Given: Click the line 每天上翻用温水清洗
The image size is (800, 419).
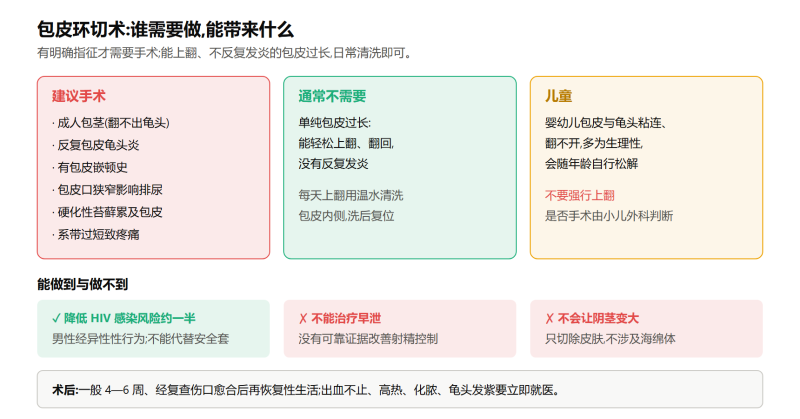Looking at the screenshot, I should point(351,195).
